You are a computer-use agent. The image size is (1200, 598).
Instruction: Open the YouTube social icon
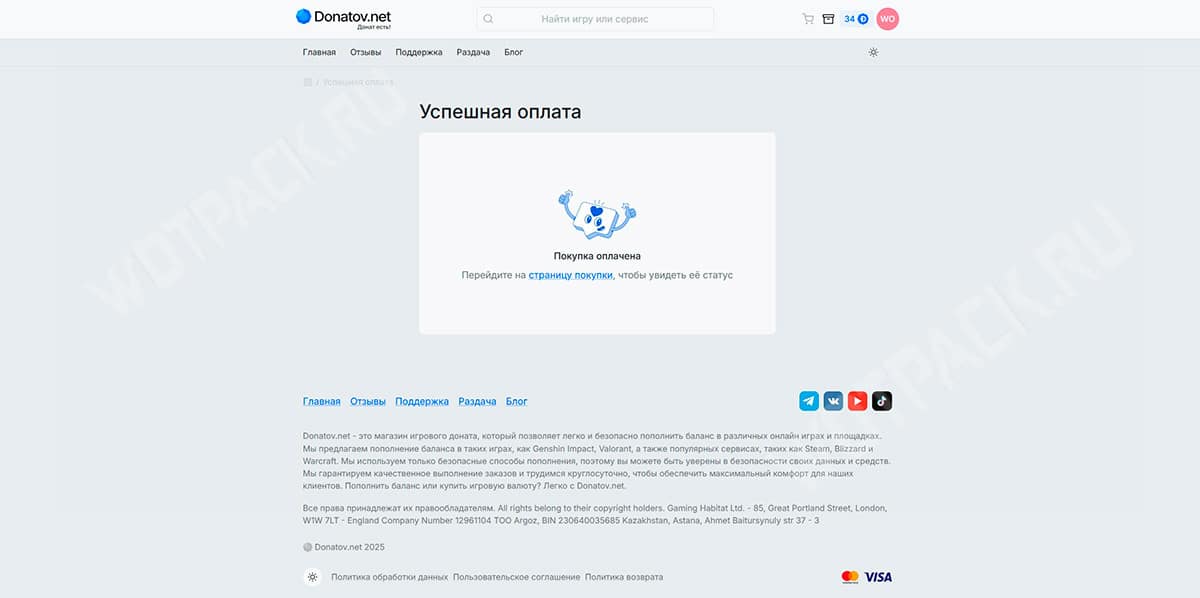click(857, 401)
